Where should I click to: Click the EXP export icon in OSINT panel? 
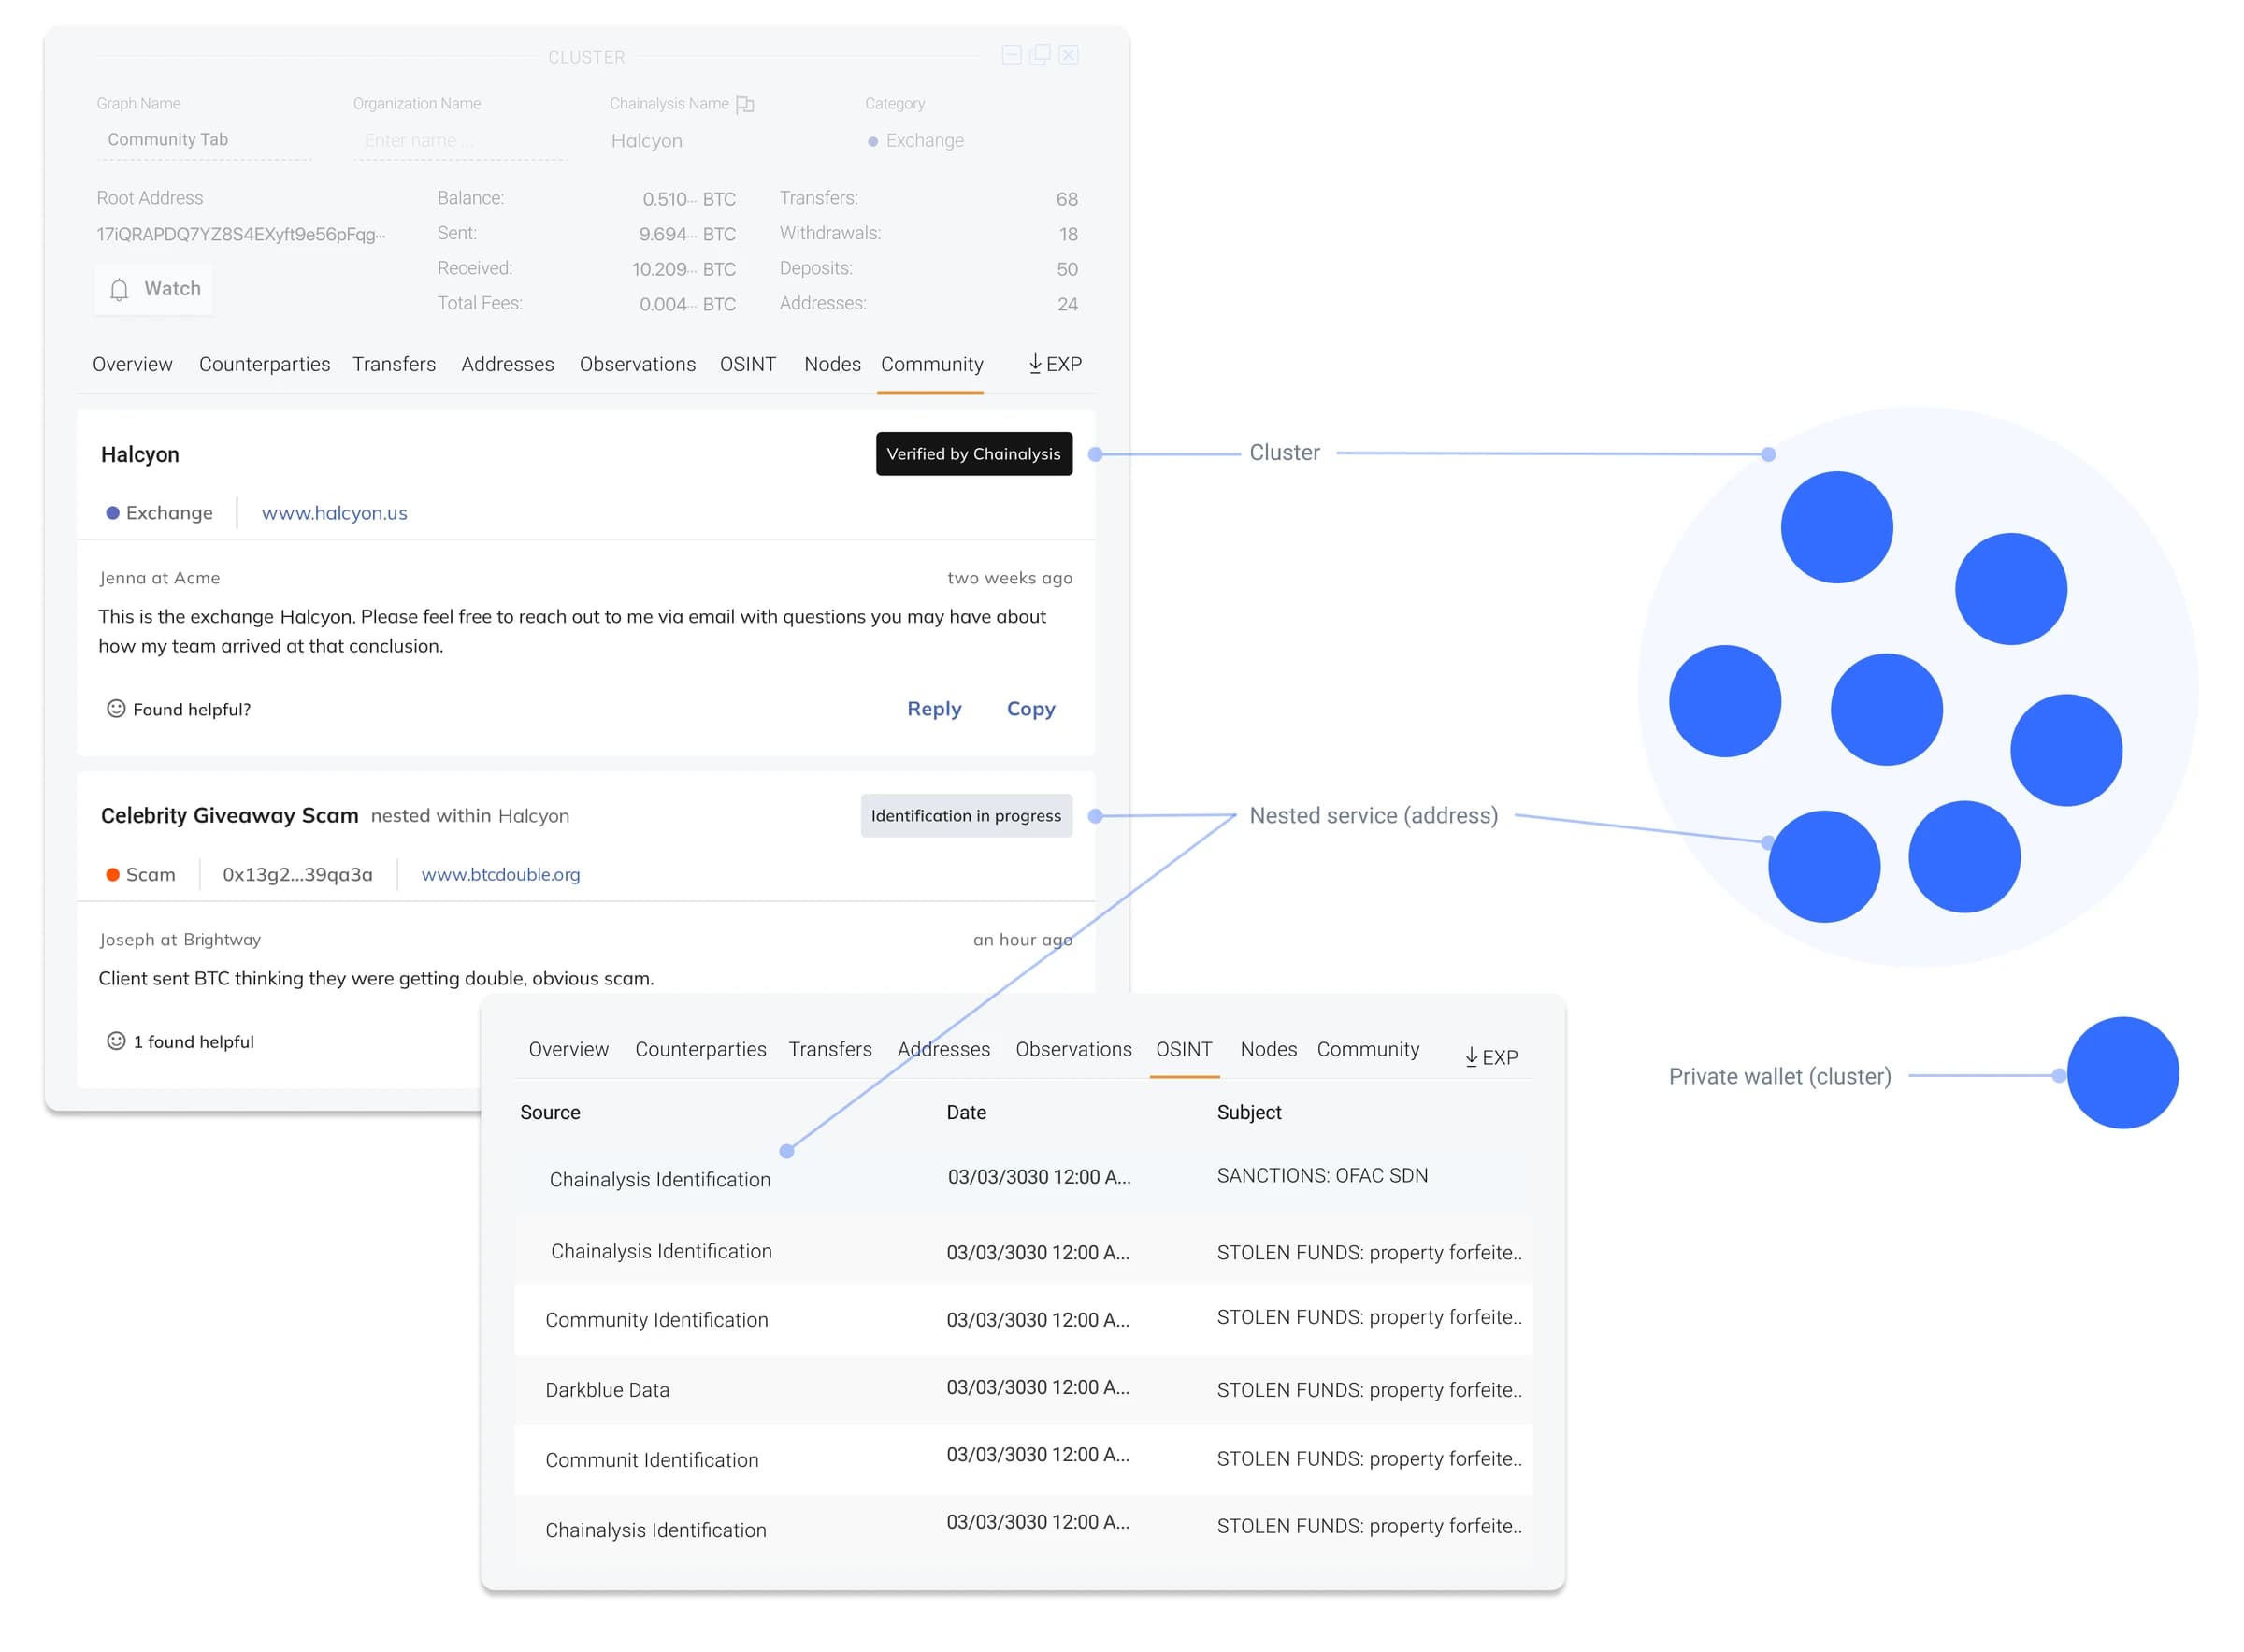pos(1491,1057)
